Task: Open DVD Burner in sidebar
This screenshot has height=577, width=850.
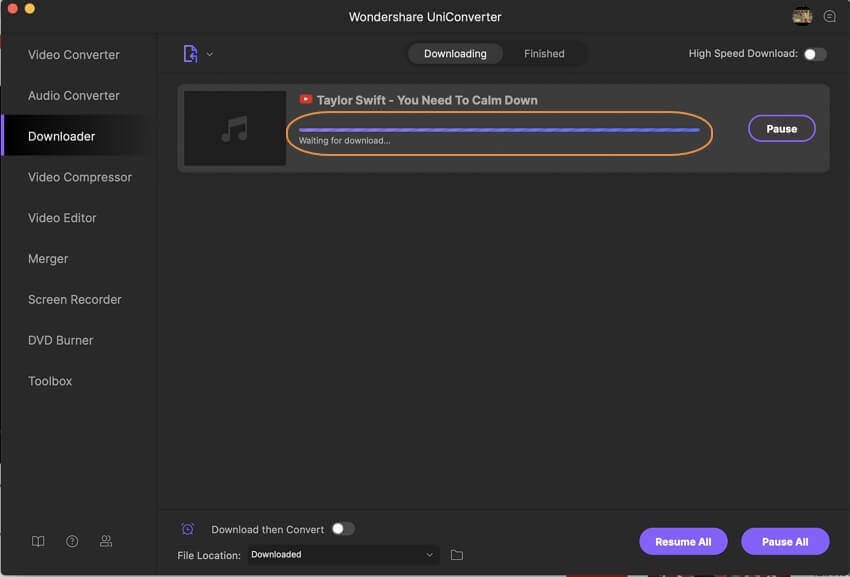Action: [x=60, y=340]
